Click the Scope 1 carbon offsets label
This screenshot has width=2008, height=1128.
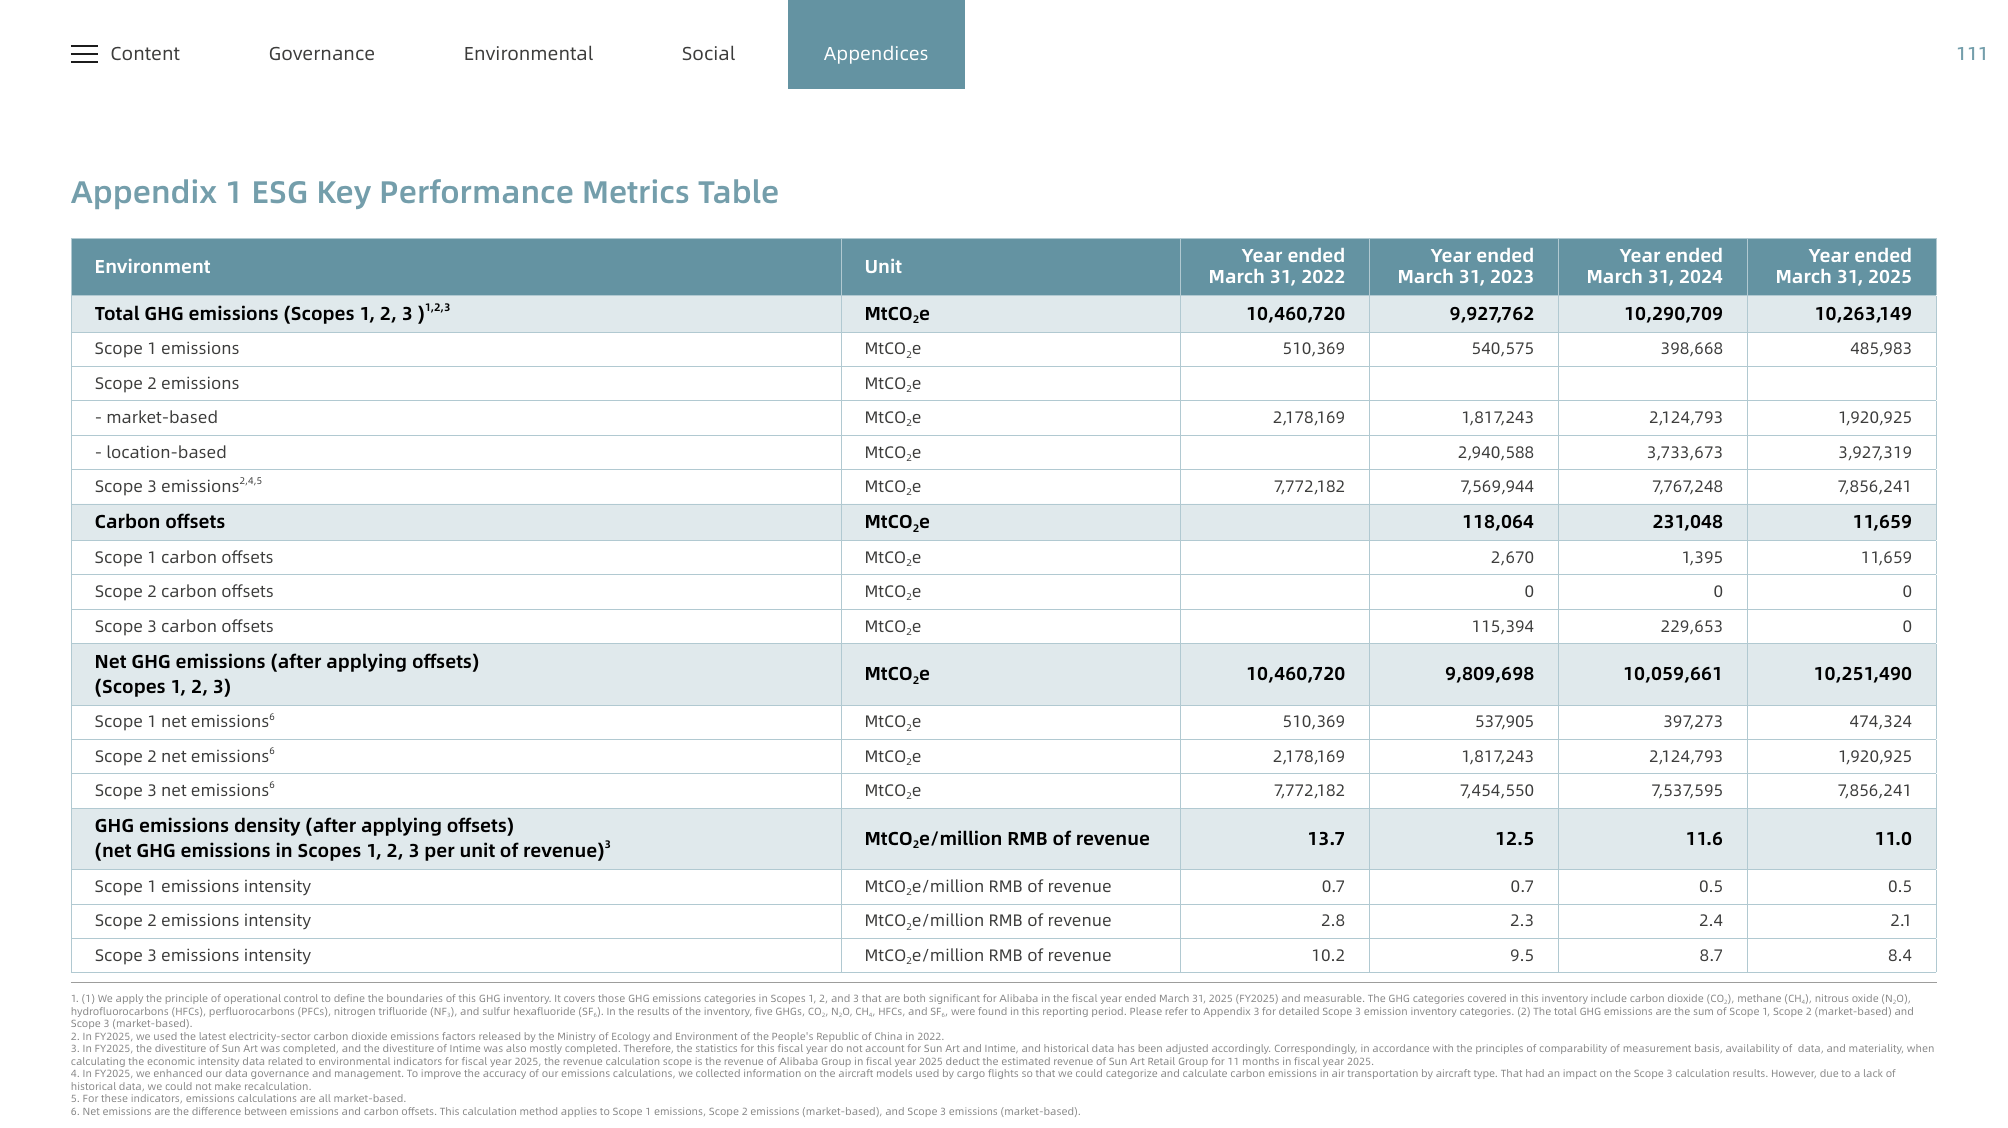184,558
